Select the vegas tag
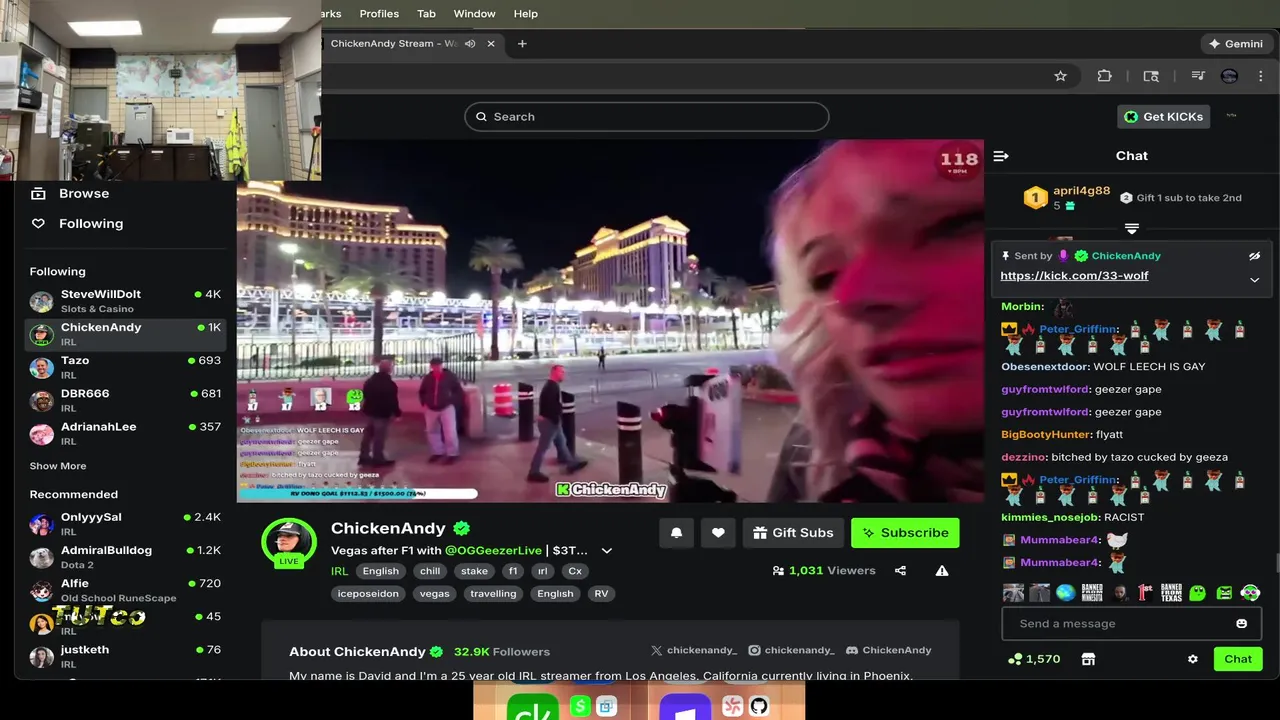 click(x=434, y=594)
